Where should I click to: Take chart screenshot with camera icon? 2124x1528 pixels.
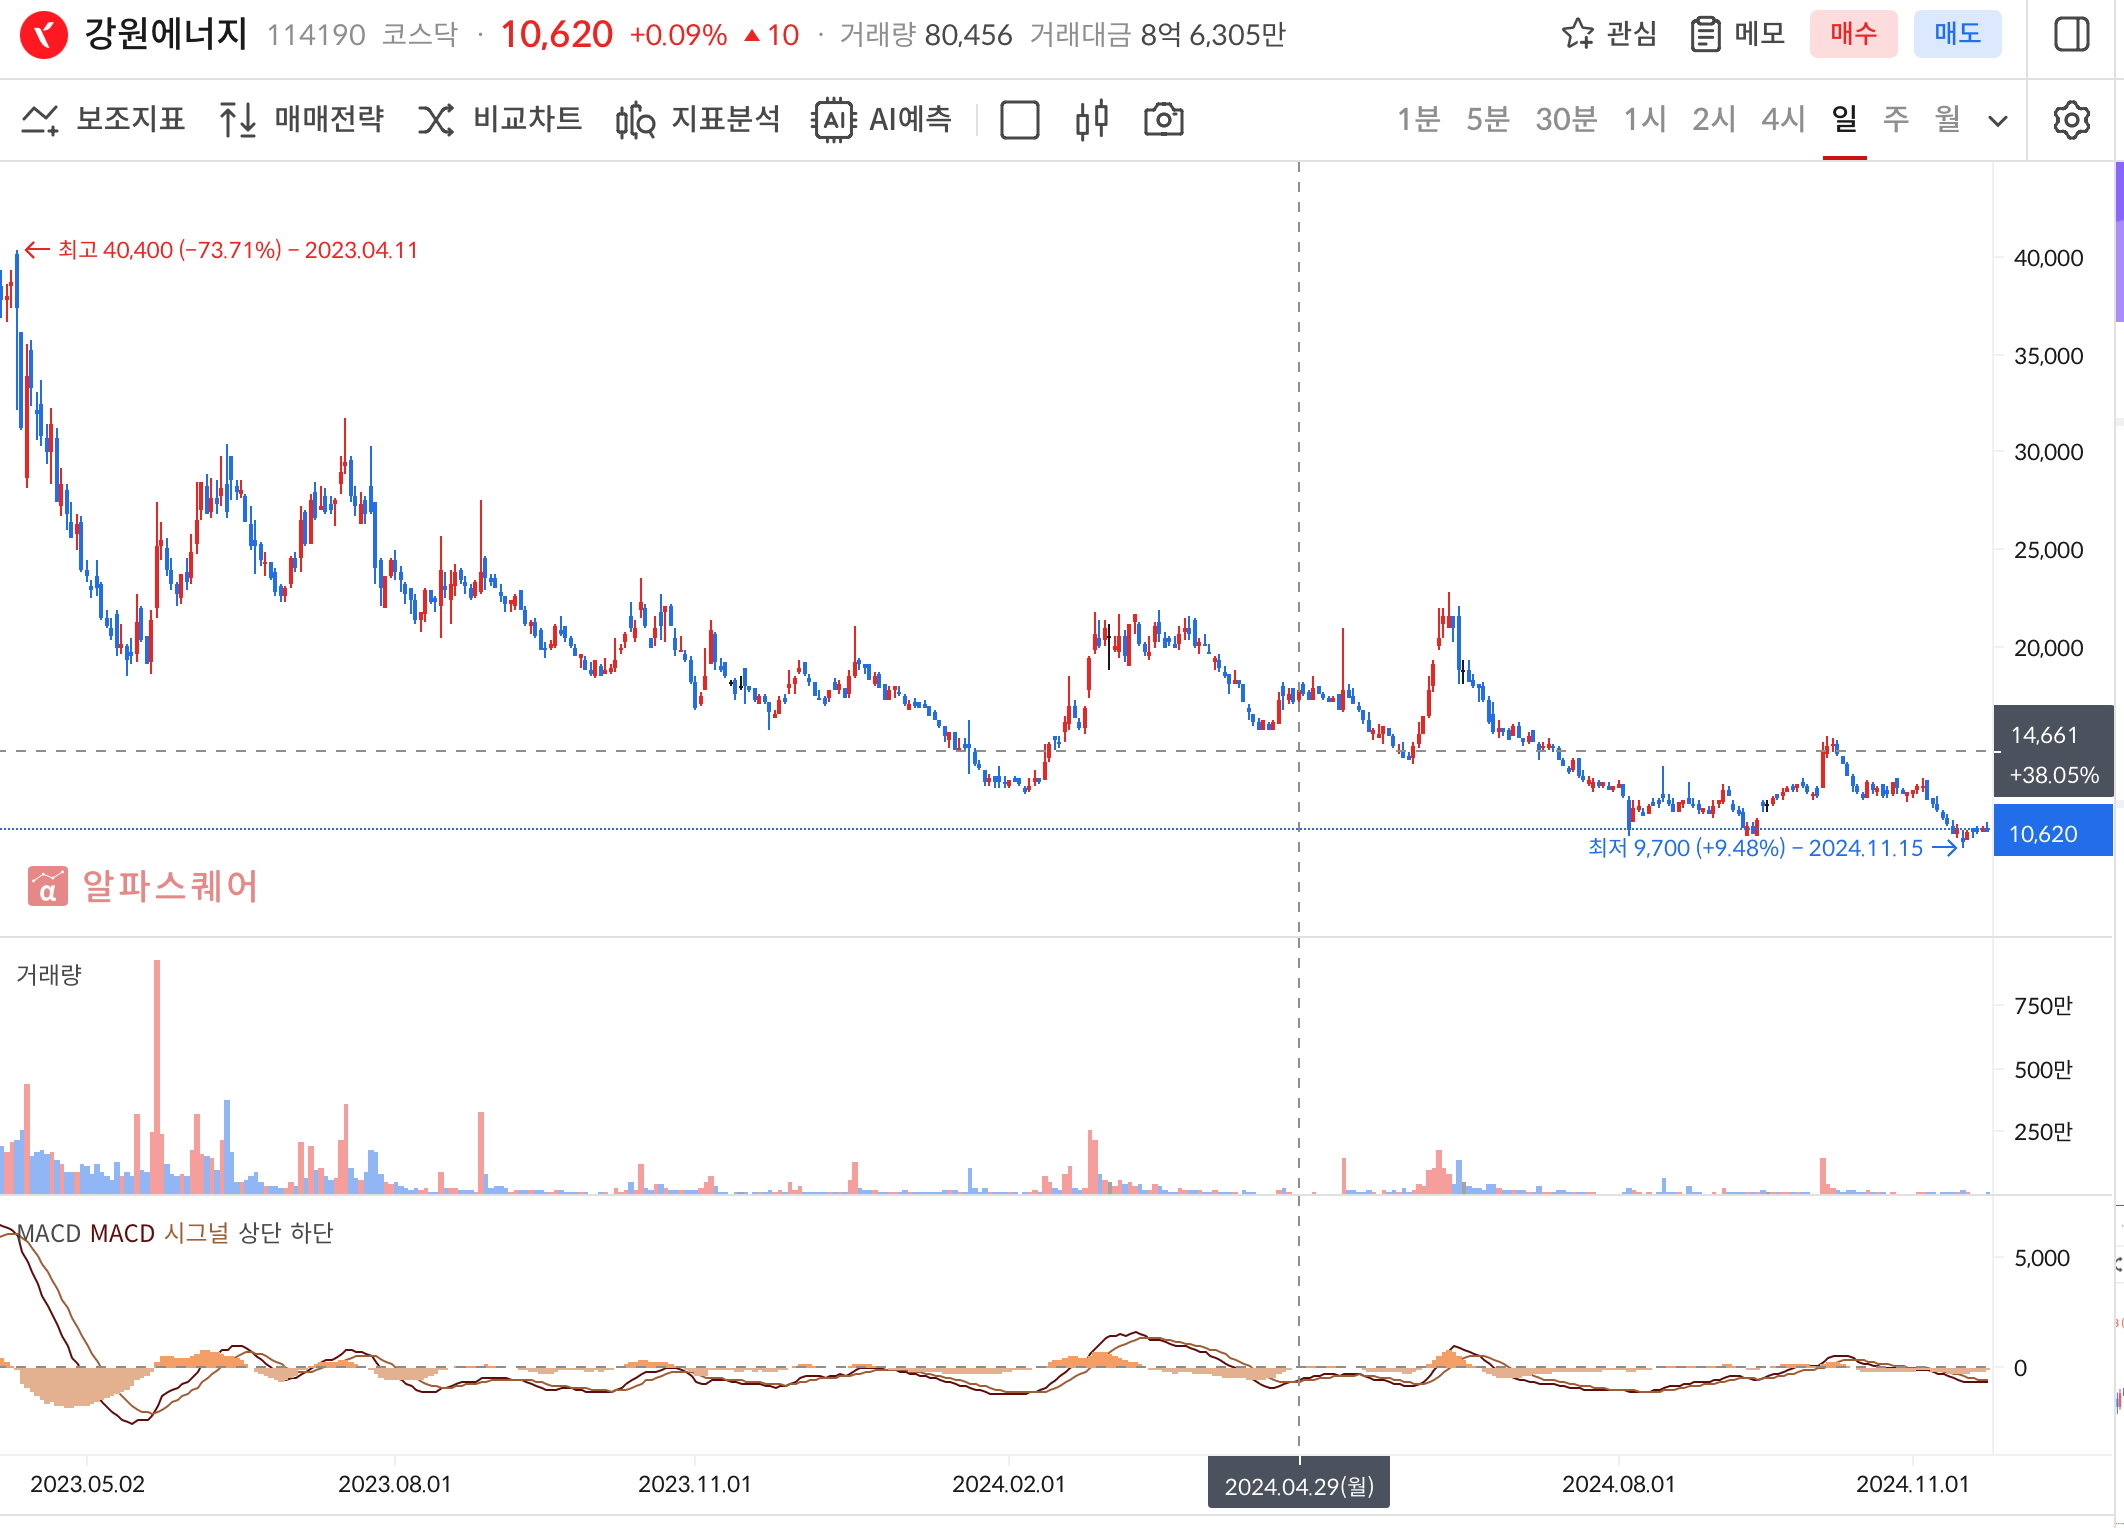pyautogui.click(x=1163, y=120)
